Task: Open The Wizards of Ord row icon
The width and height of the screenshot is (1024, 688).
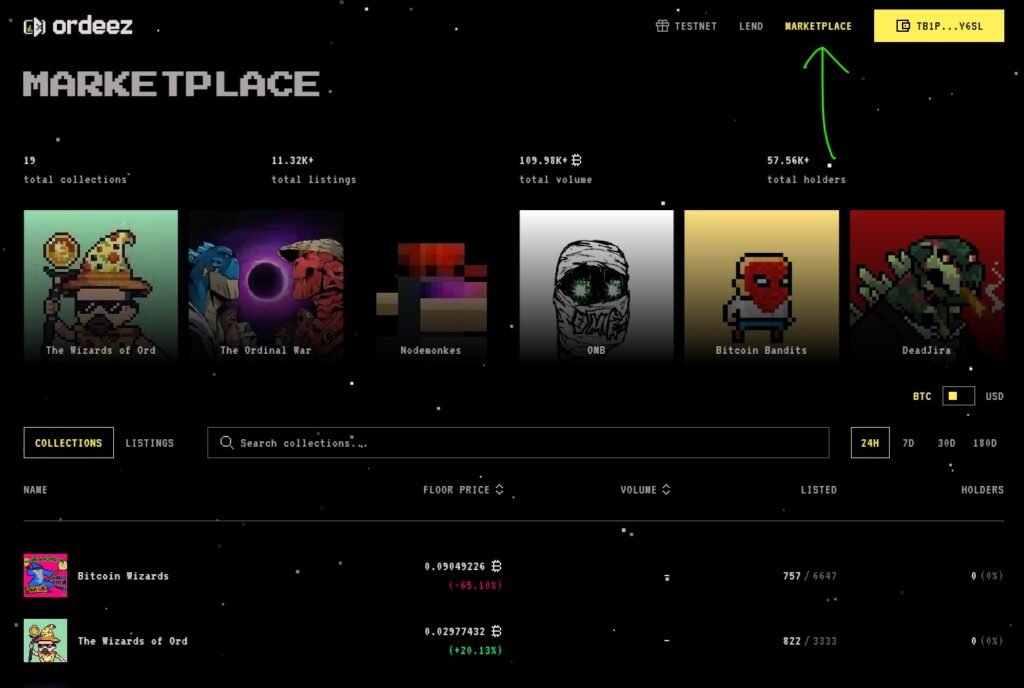Action: tap(45, 640)
